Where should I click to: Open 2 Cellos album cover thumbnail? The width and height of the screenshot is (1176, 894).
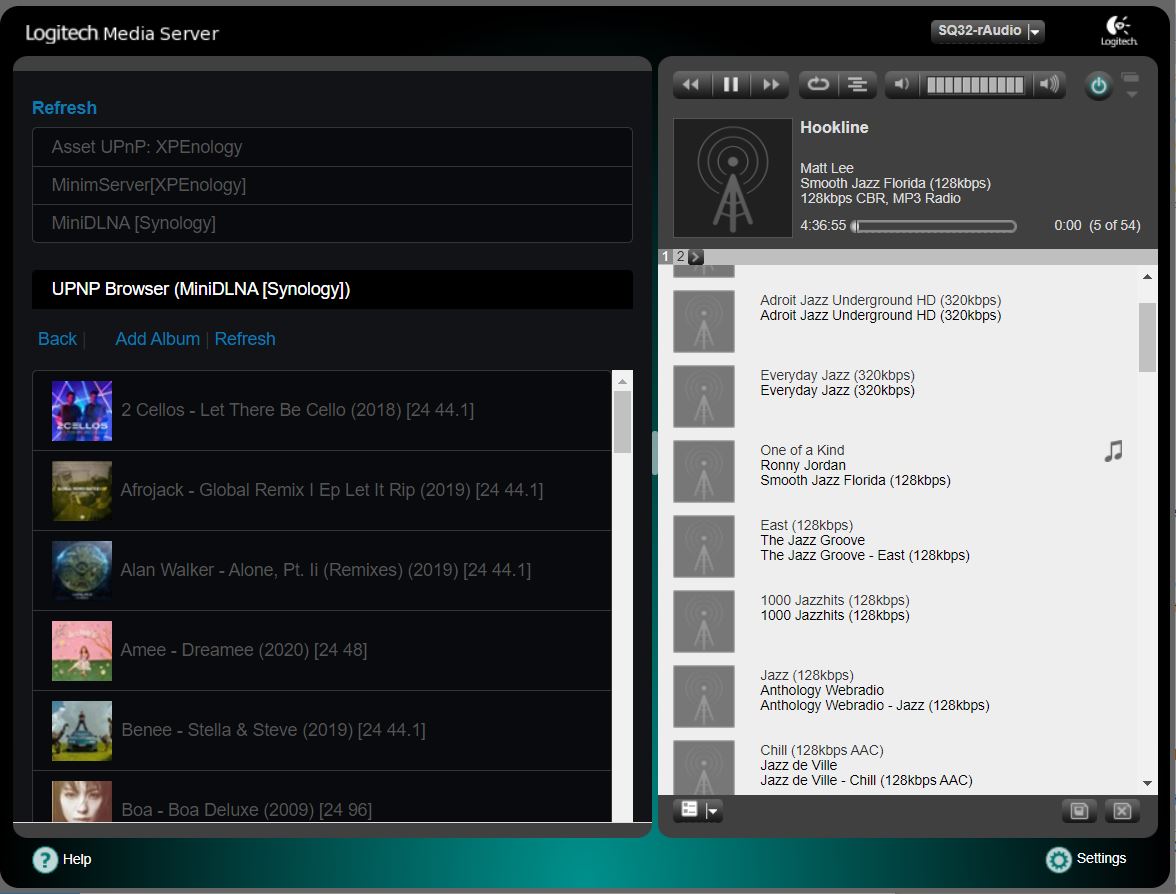[x=82, y=411]
